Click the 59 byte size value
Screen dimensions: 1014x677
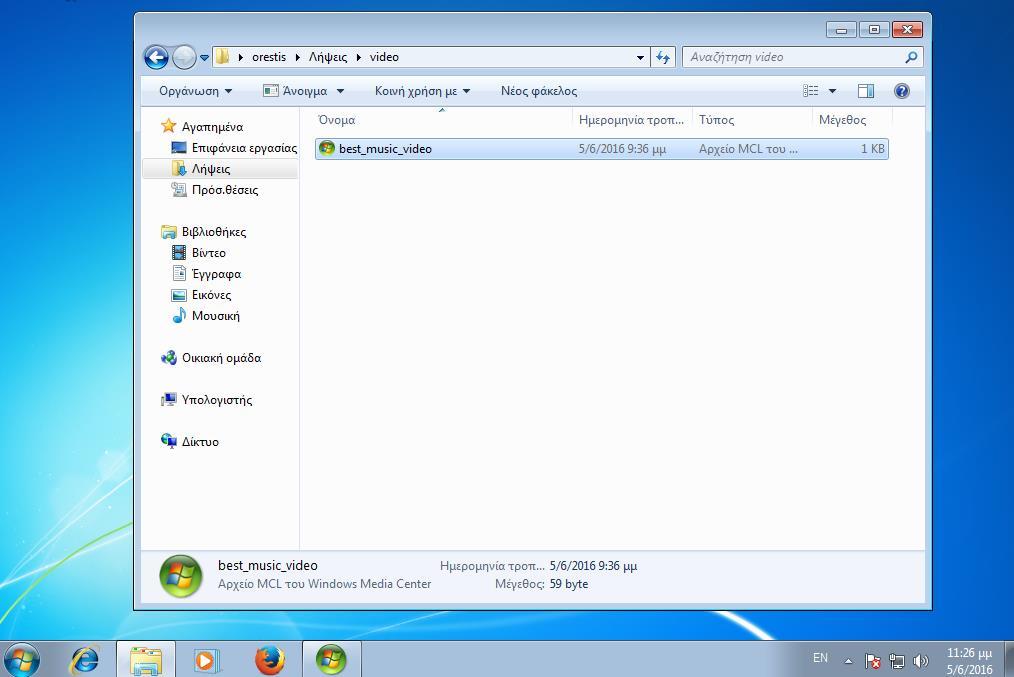pyautogui.click(x=568, y=584)
